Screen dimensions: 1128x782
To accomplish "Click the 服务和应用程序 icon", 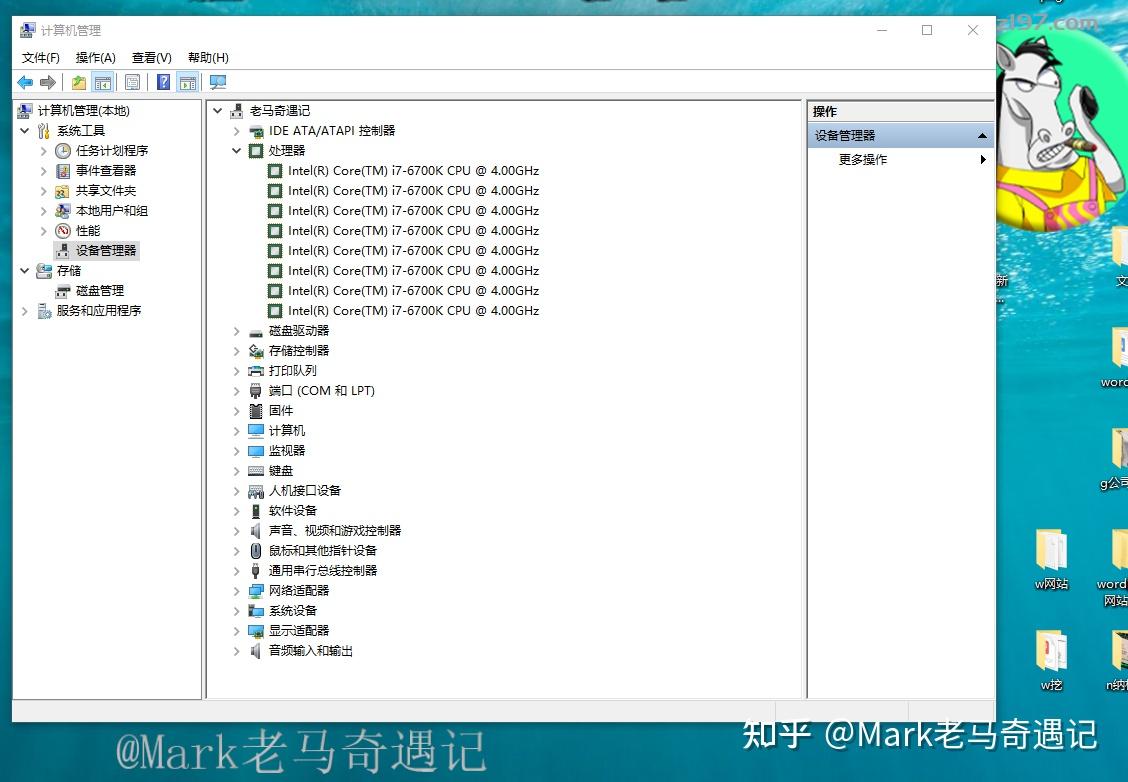I will (44, 311).
